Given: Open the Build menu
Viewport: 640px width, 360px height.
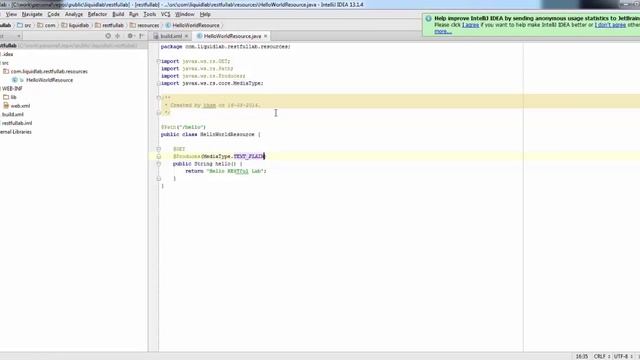Looking at the screenshot, I should tap(118, 14).
